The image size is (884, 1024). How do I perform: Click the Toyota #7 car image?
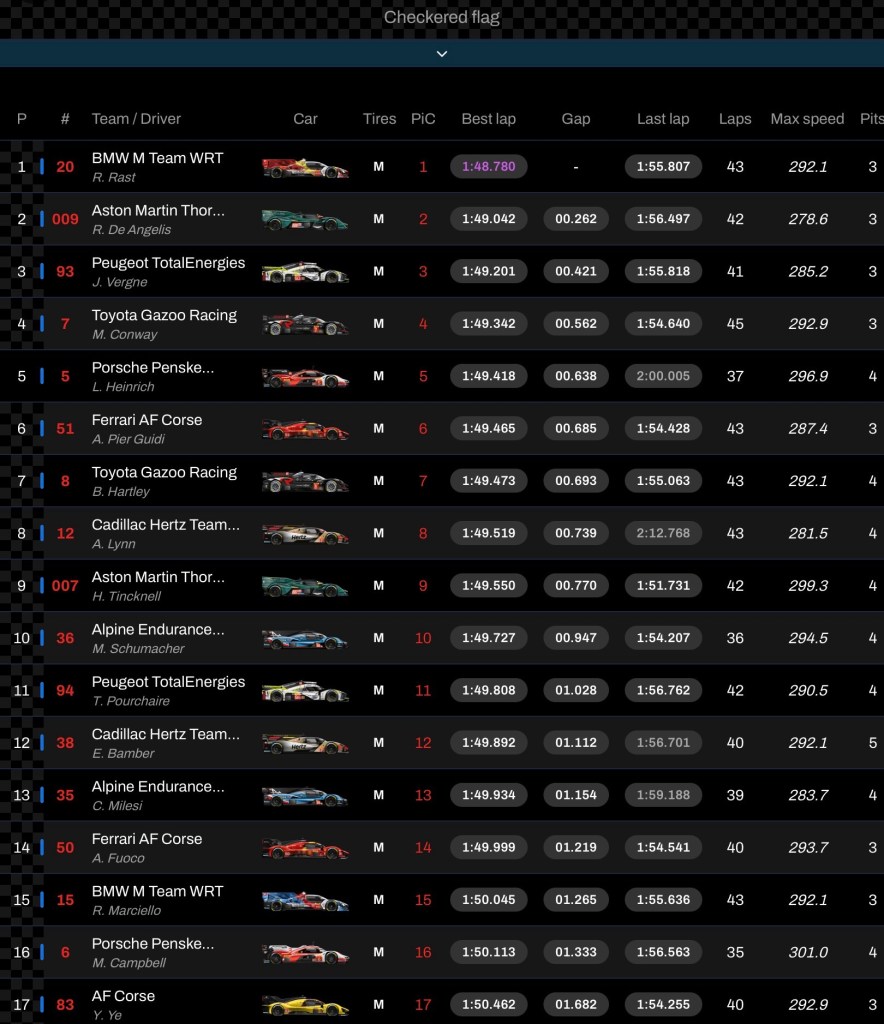point(305,325)
